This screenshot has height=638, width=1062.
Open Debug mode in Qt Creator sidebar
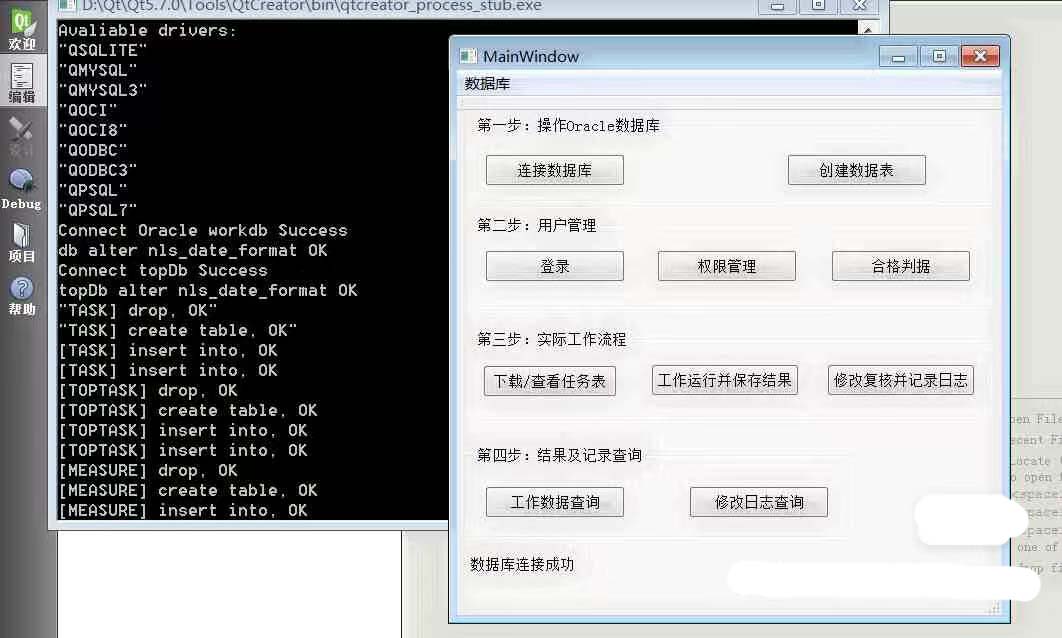22,189
